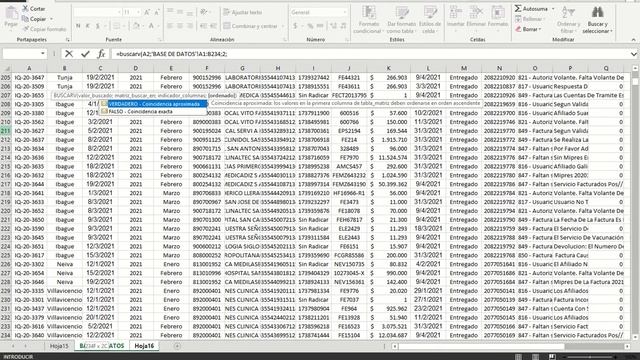640x360 pixels.
Task: Select VERDADERO - Coincidencia aproximada option
Action: tap(154, 104)
